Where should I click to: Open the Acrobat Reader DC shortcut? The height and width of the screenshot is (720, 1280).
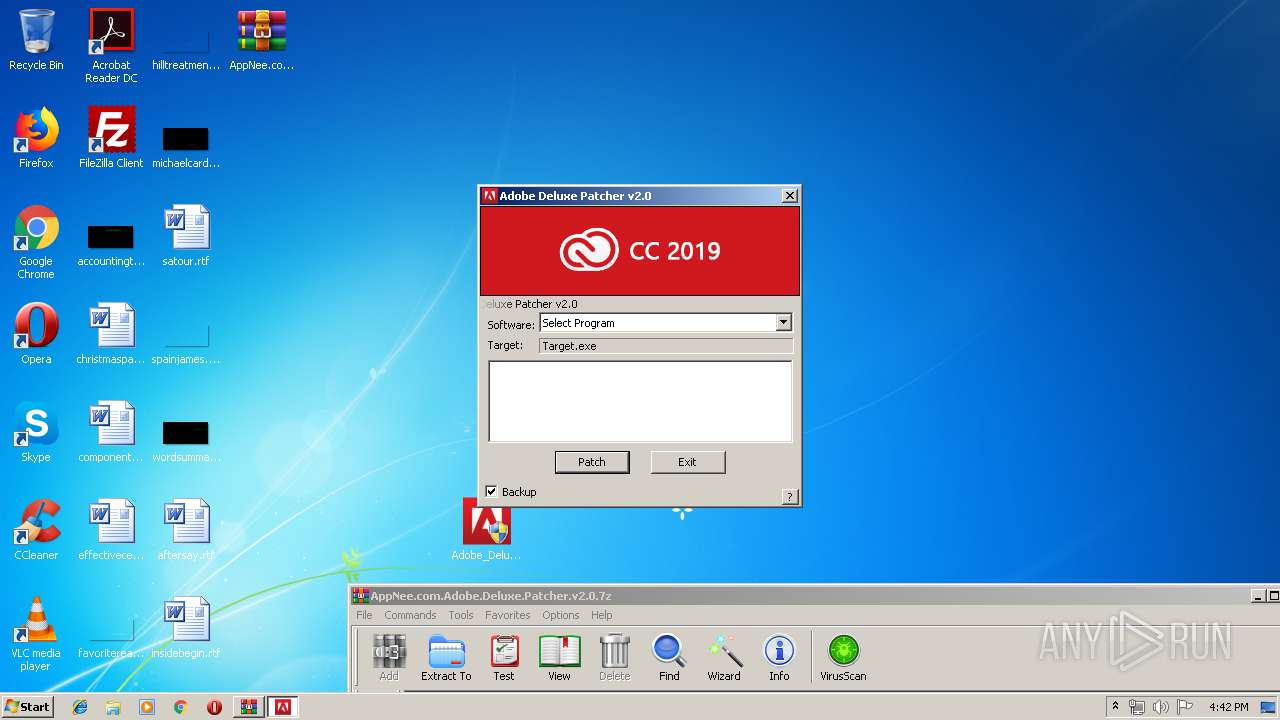coord(111,46)
